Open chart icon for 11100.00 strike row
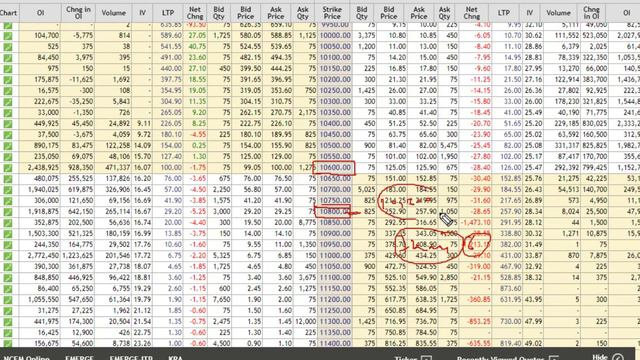This screenshot has width=640, height=360. [8, 278]
